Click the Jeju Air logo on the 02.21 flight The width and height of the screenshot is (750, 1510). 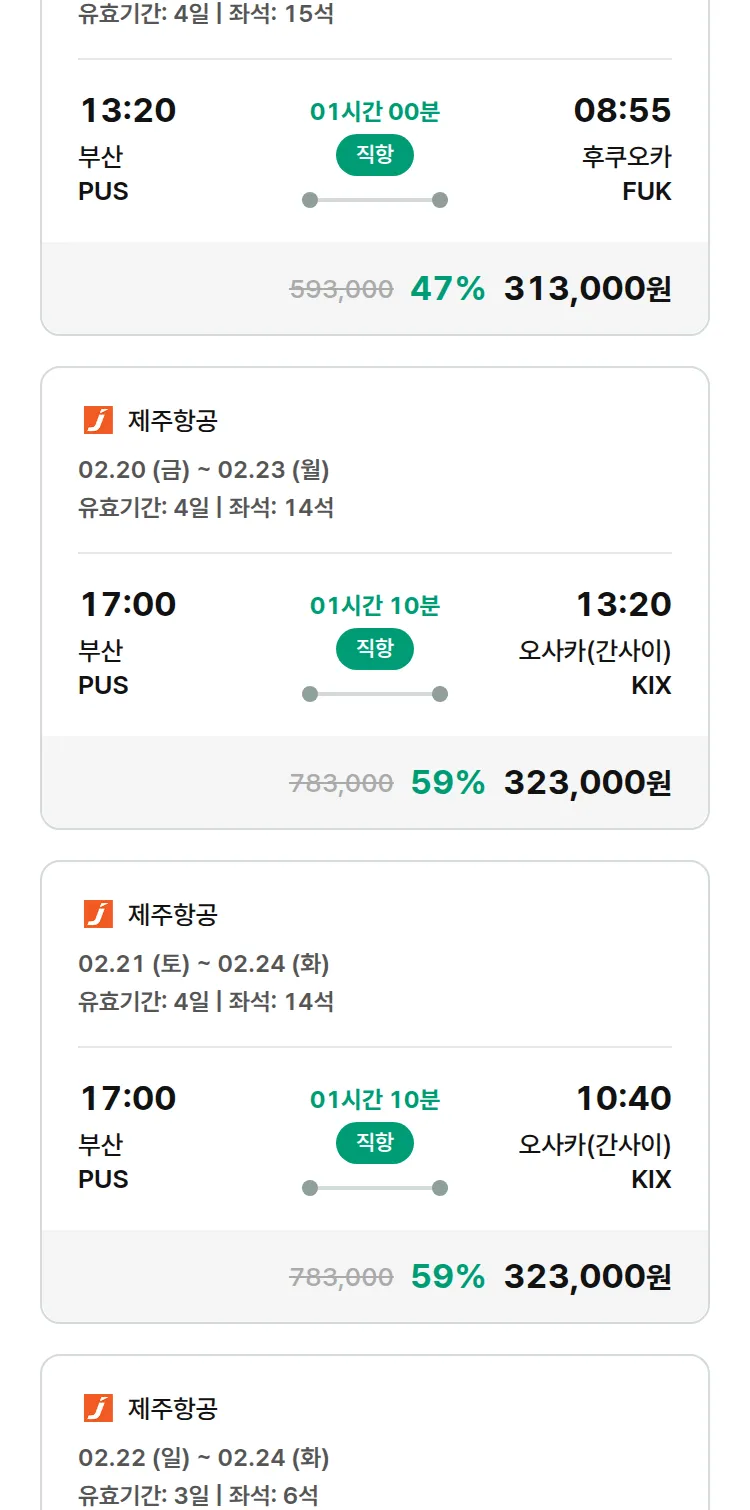point(98,914)
